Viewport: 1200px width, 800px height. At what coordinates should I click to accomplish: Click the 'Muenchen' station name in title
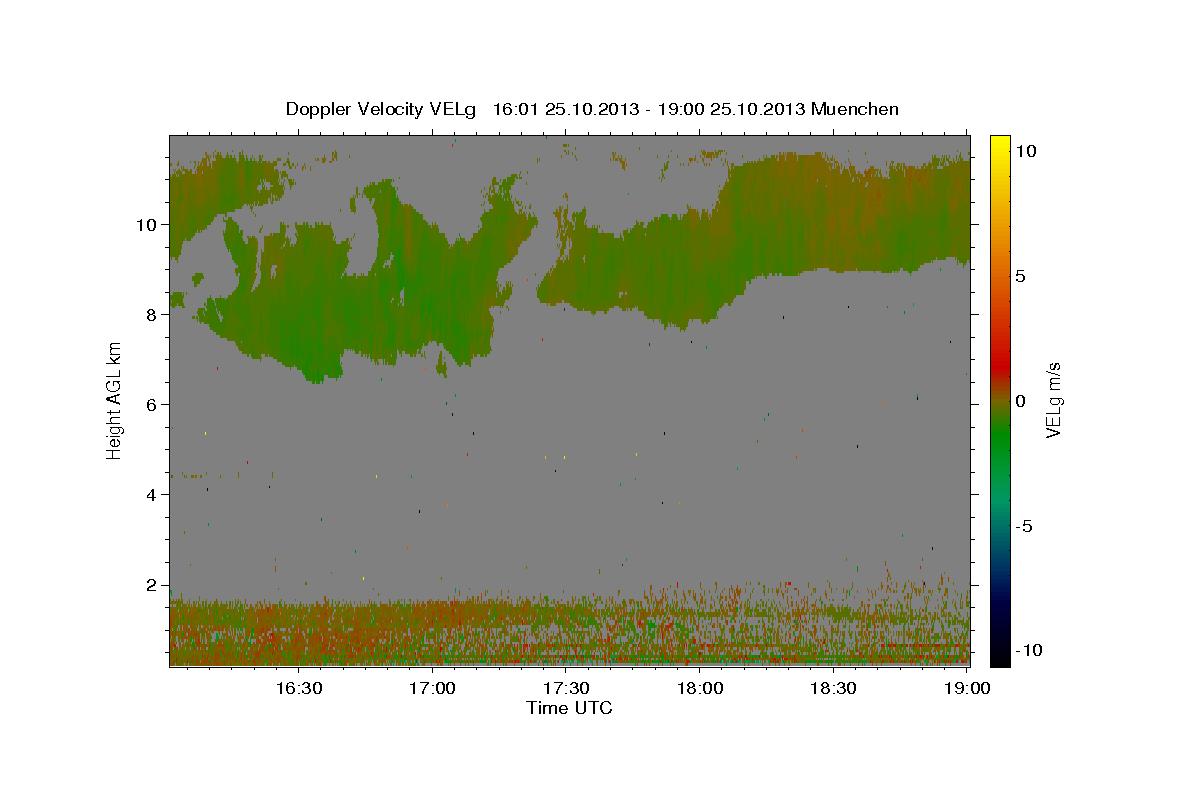856,109
